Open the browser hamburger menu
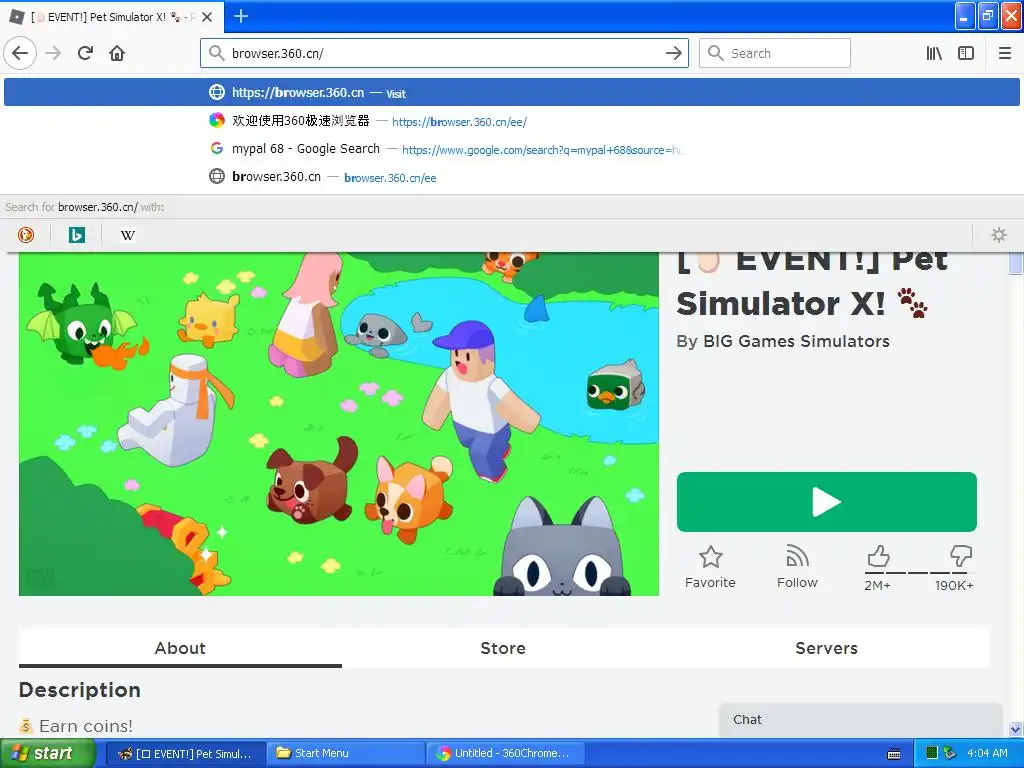The width and height of the screenshot is (1024, 768). pyautogui.click(x=1004, y=53)
